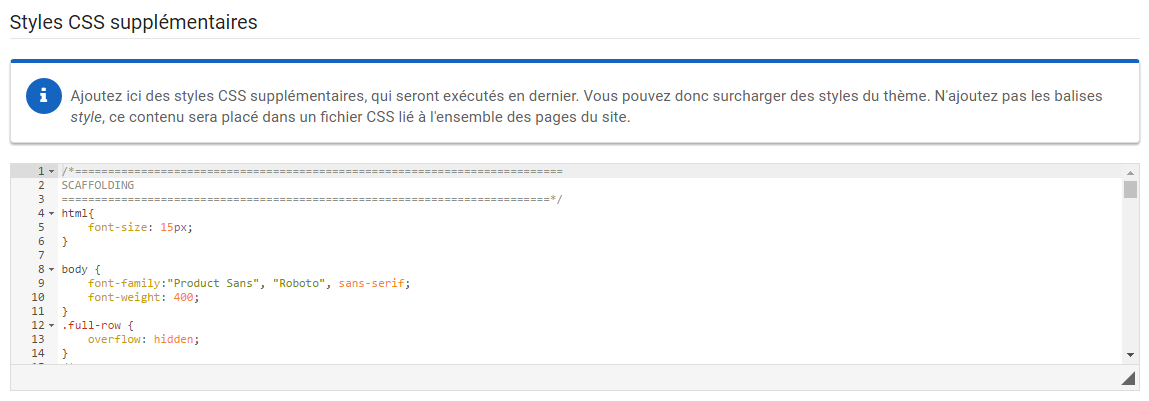This screenshot has height=401, width=1149.
Task: Click the empty scrollbar track below thumb
Action: (1130, 271)
